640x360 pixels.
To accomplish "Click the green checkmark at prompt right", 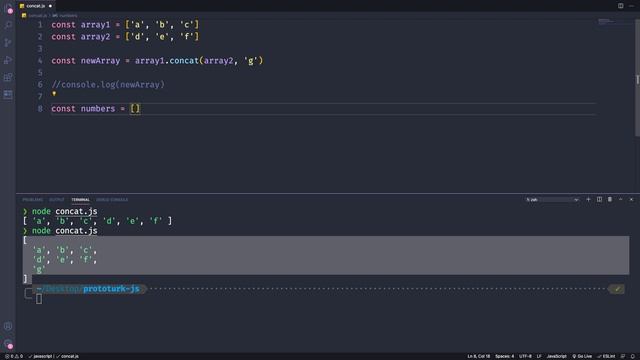I will (617, 289).
